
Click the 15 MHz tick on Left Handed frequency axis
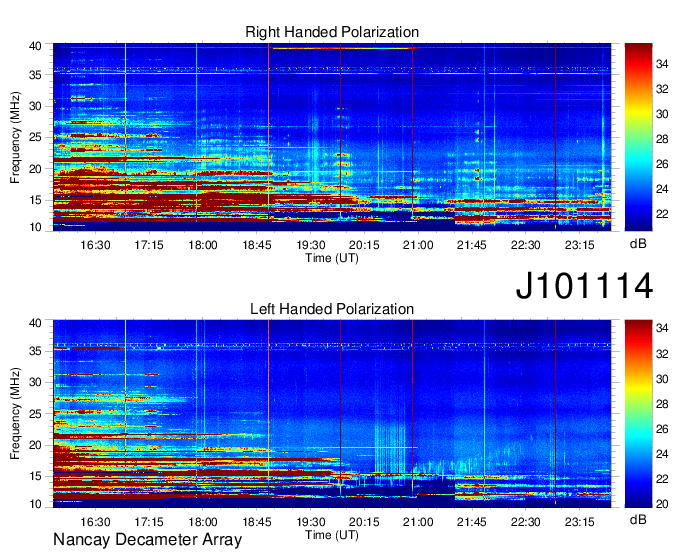(x=35, y=477)
